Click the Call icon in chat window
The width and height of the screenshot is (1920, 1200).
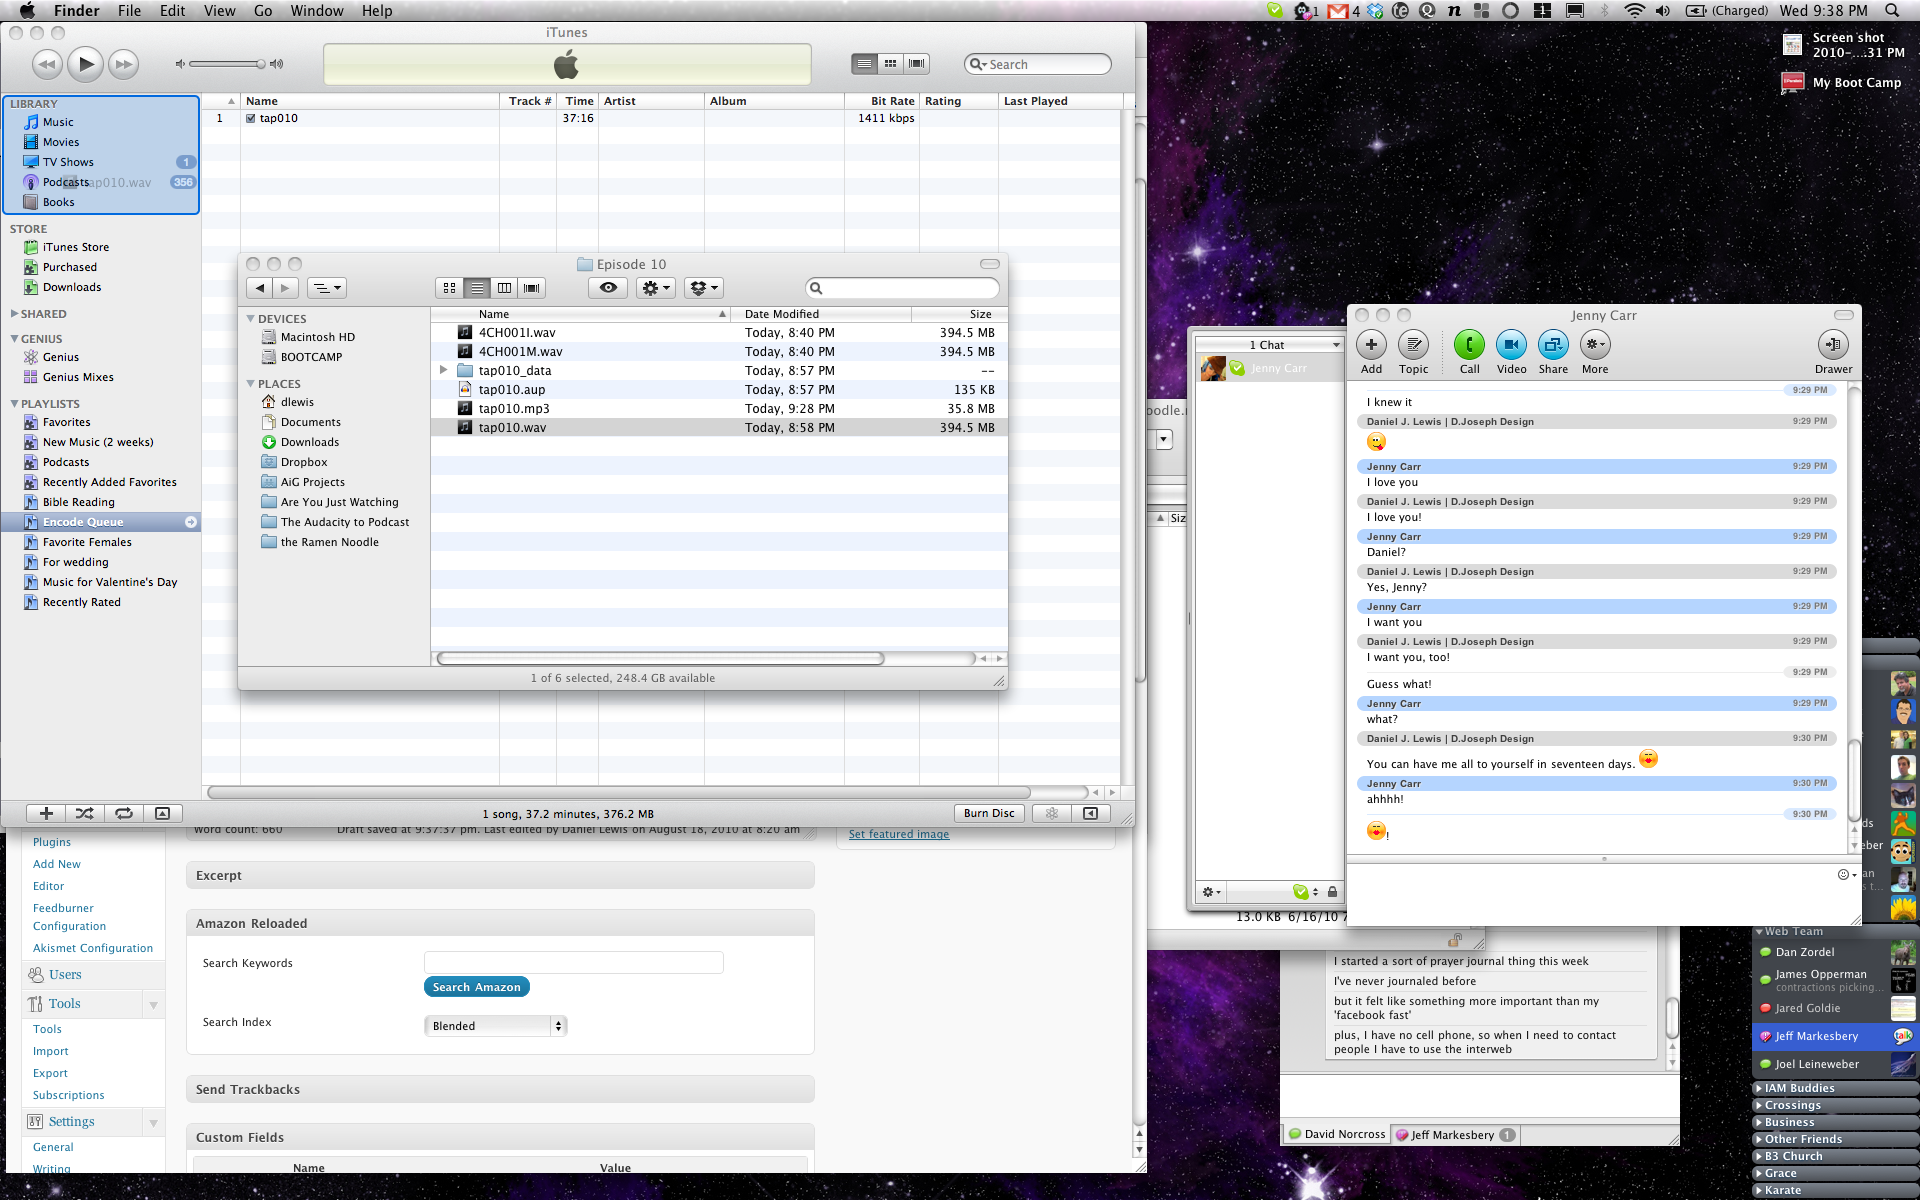click(x=1469, y=345)
